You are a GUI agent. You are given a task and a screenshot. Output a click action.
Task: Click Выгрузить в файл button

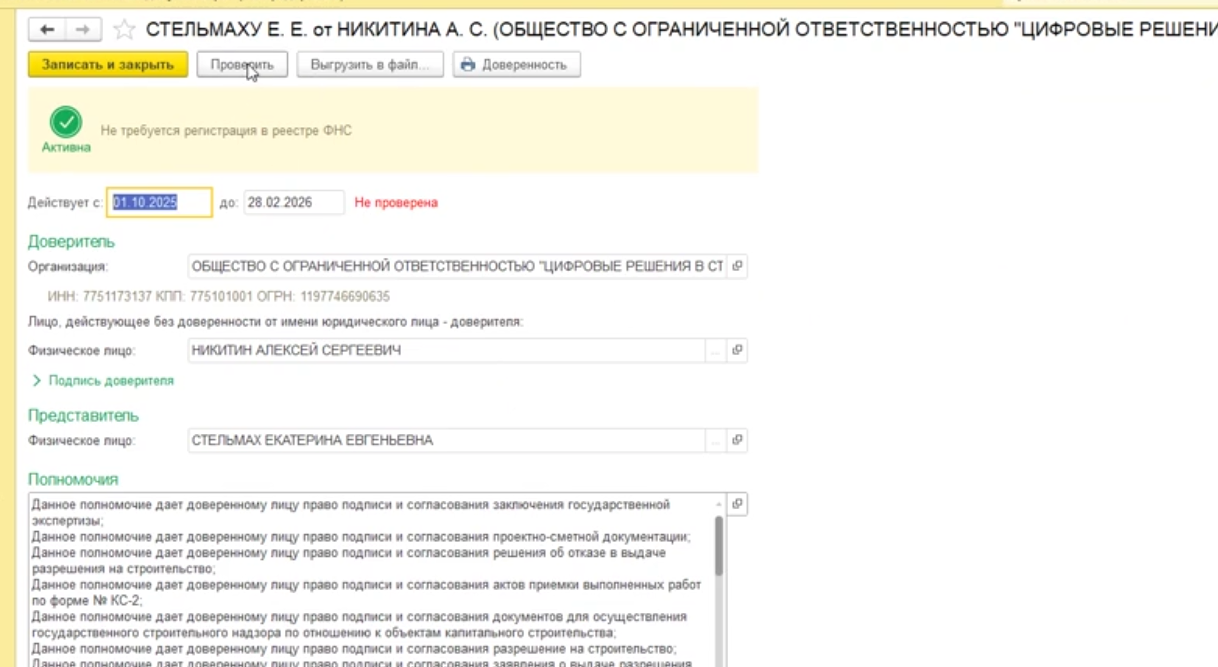[370, 65]
